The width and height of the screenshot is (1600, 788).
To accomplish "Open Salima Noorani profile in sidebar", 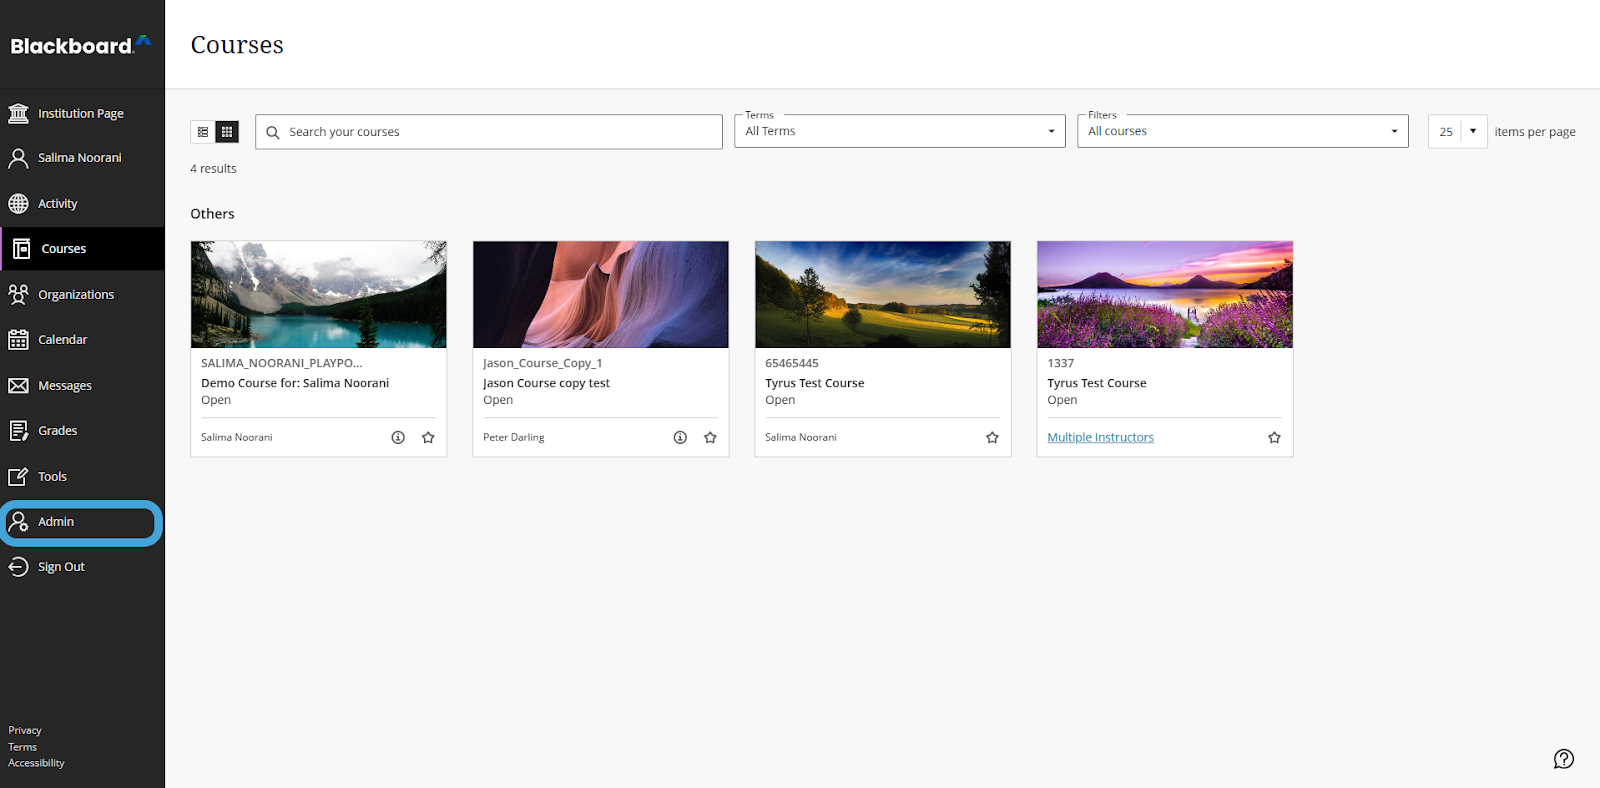I will click(x=81, y=158).
